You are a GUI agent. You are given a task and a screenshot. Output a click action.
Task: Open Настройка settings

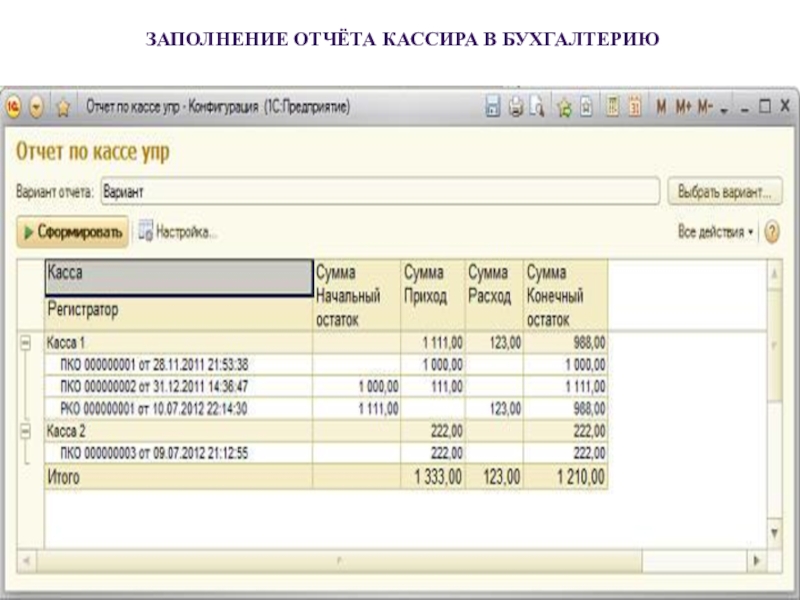[178, 232]
